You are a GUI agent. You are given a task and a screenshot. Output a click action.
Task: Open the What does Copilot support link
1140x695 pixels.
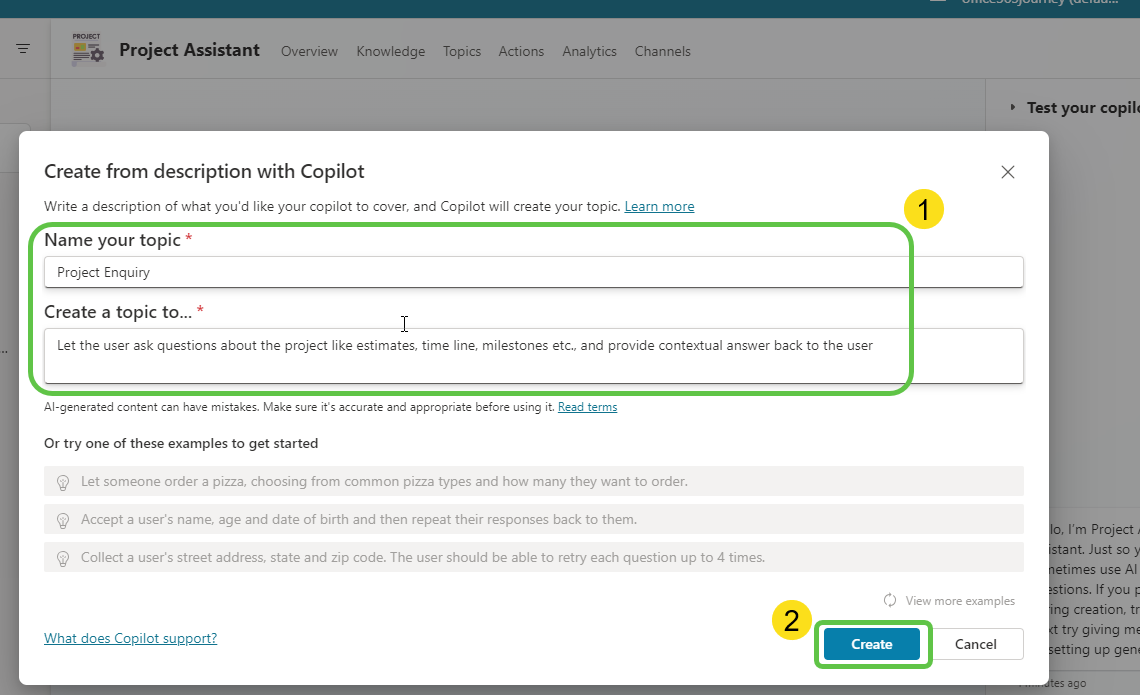pos(130,638)
